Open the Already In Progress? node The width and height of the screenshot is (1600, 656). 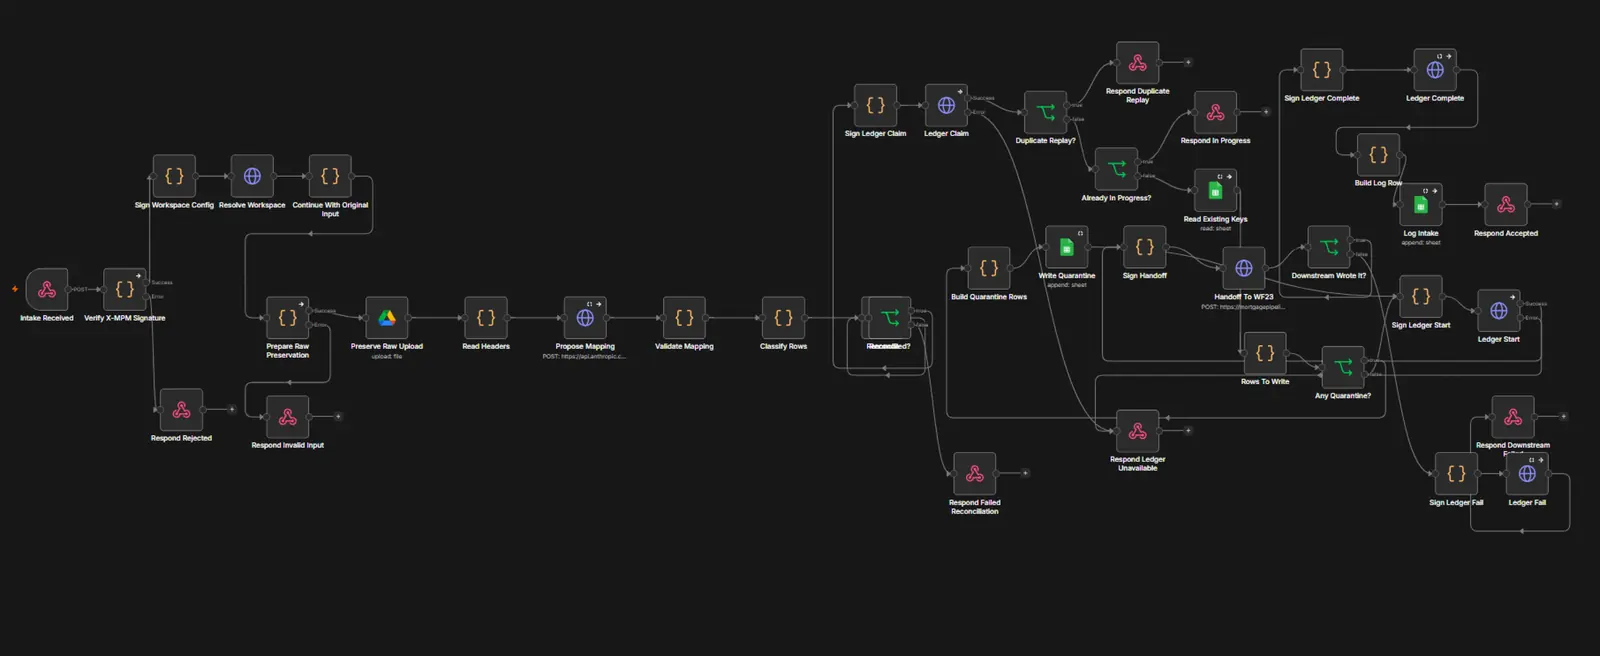click(1116, 169)
